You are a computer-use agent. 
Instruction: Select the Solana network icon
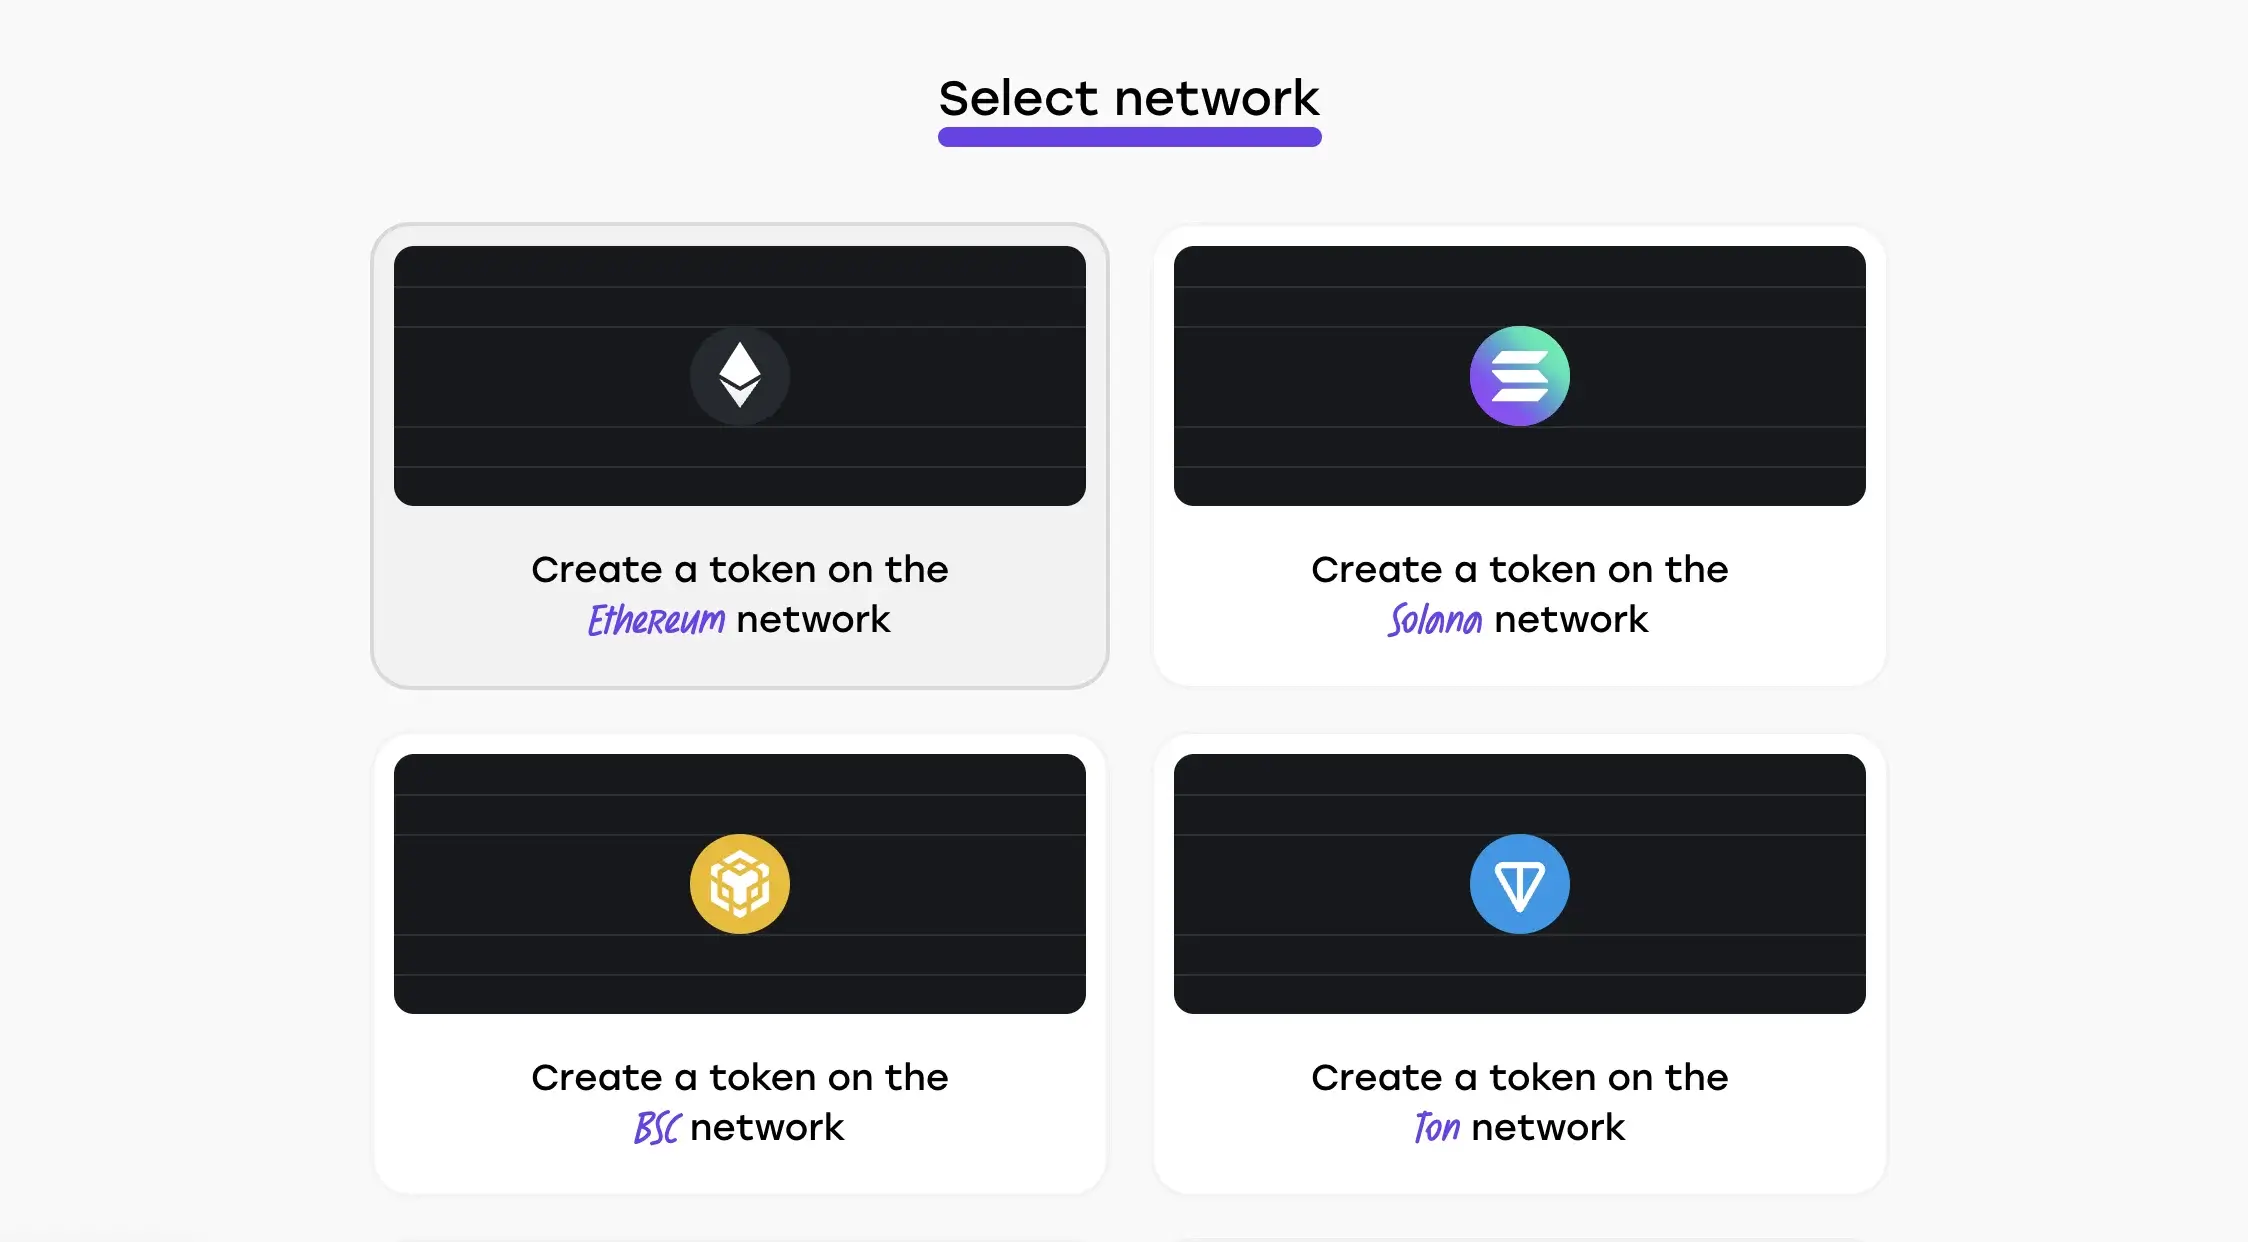1519,376
